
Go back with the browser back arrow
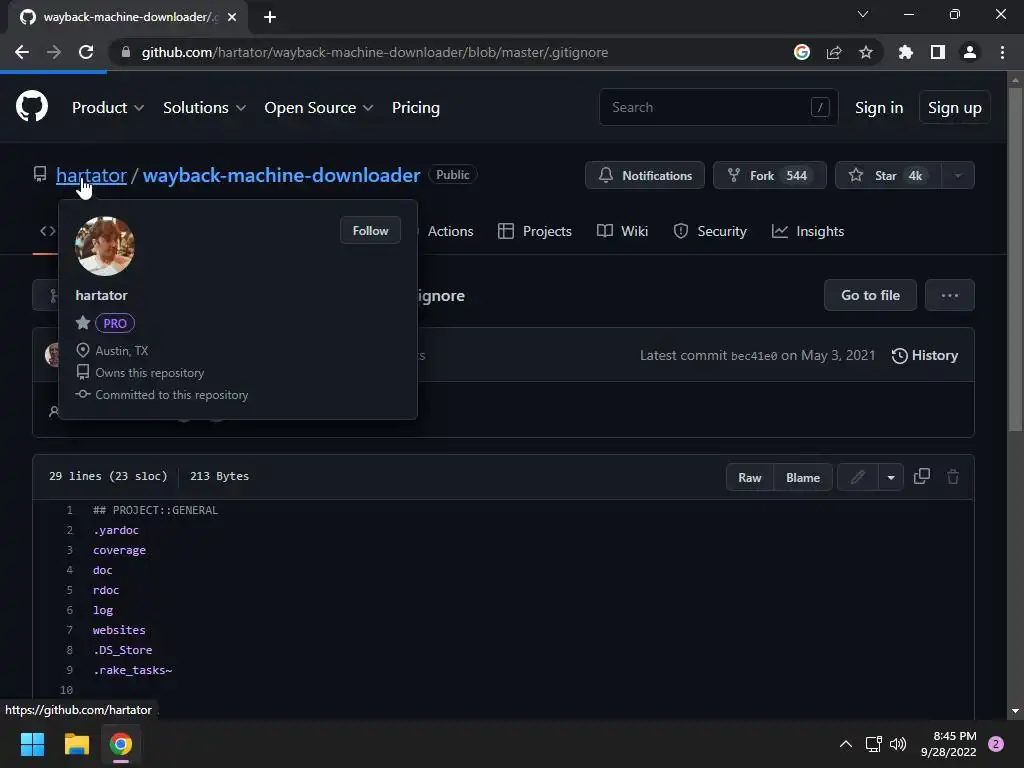point(22,52)
